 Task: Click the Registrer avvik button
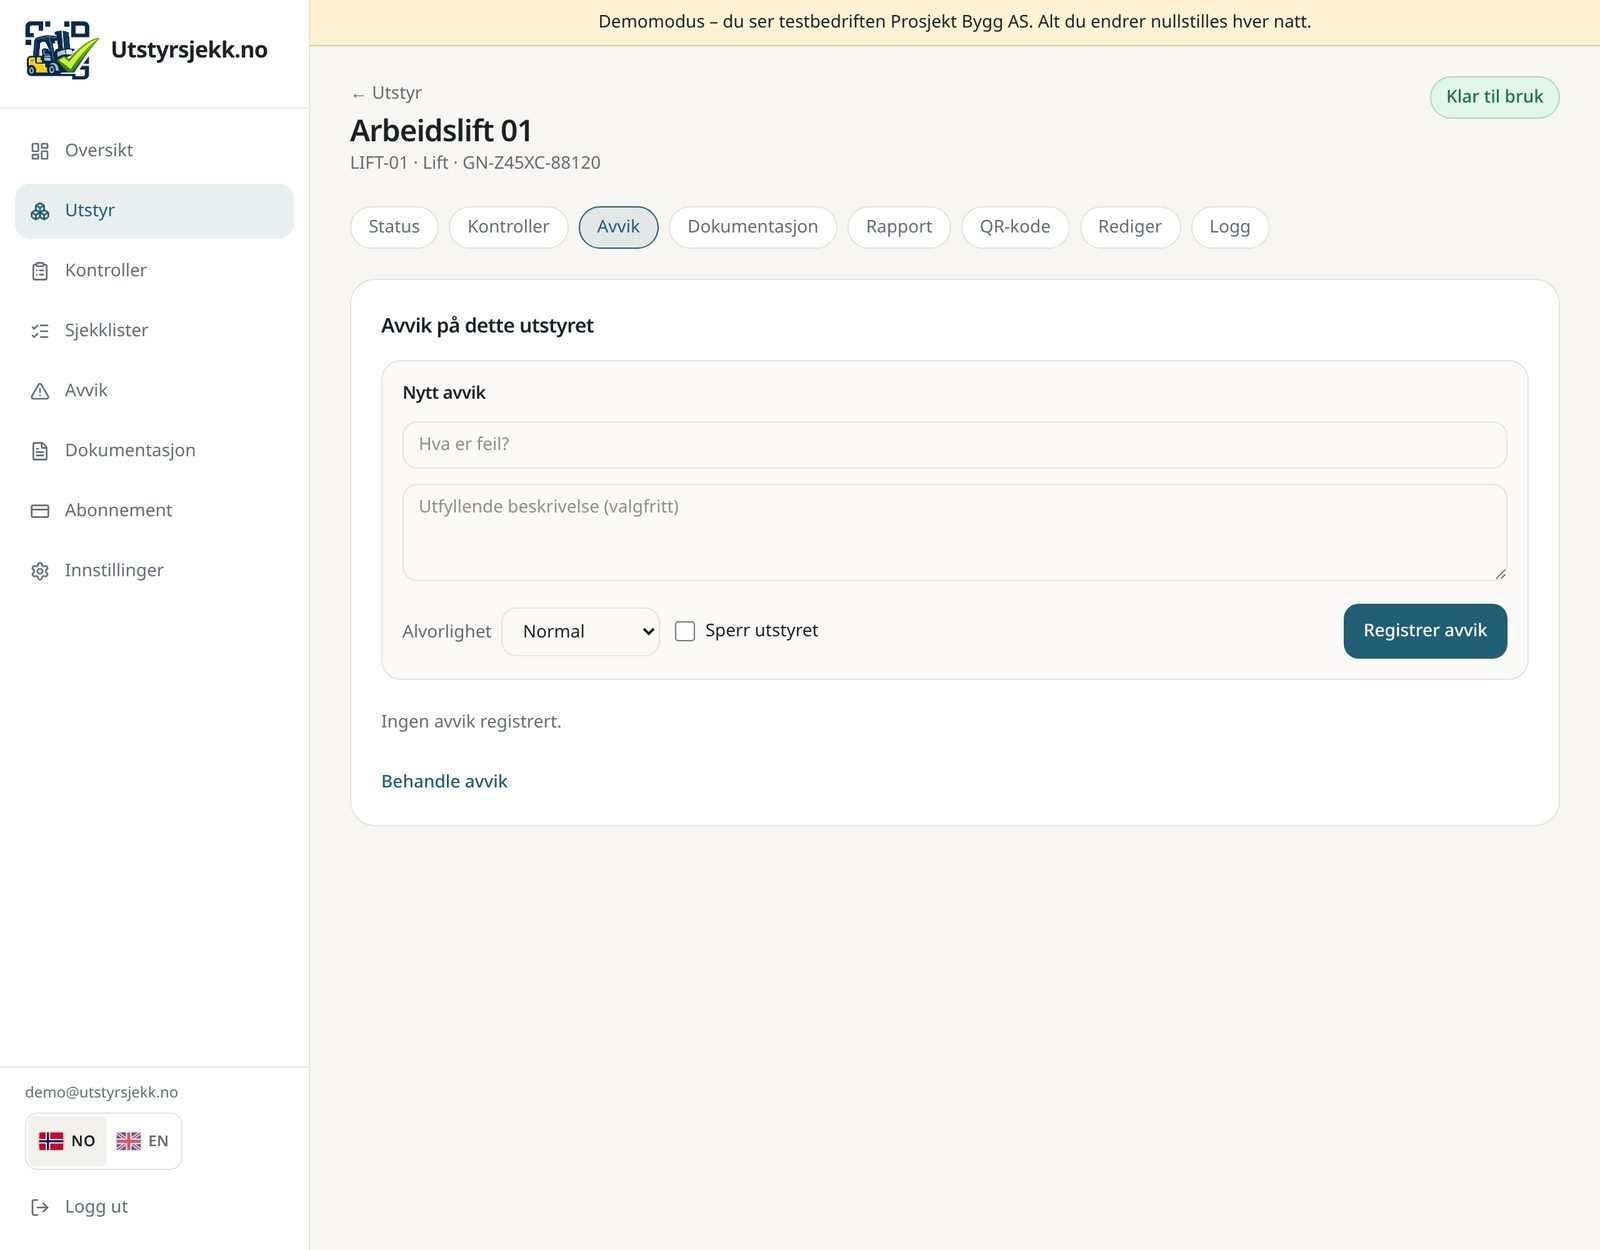(1425, 631)
